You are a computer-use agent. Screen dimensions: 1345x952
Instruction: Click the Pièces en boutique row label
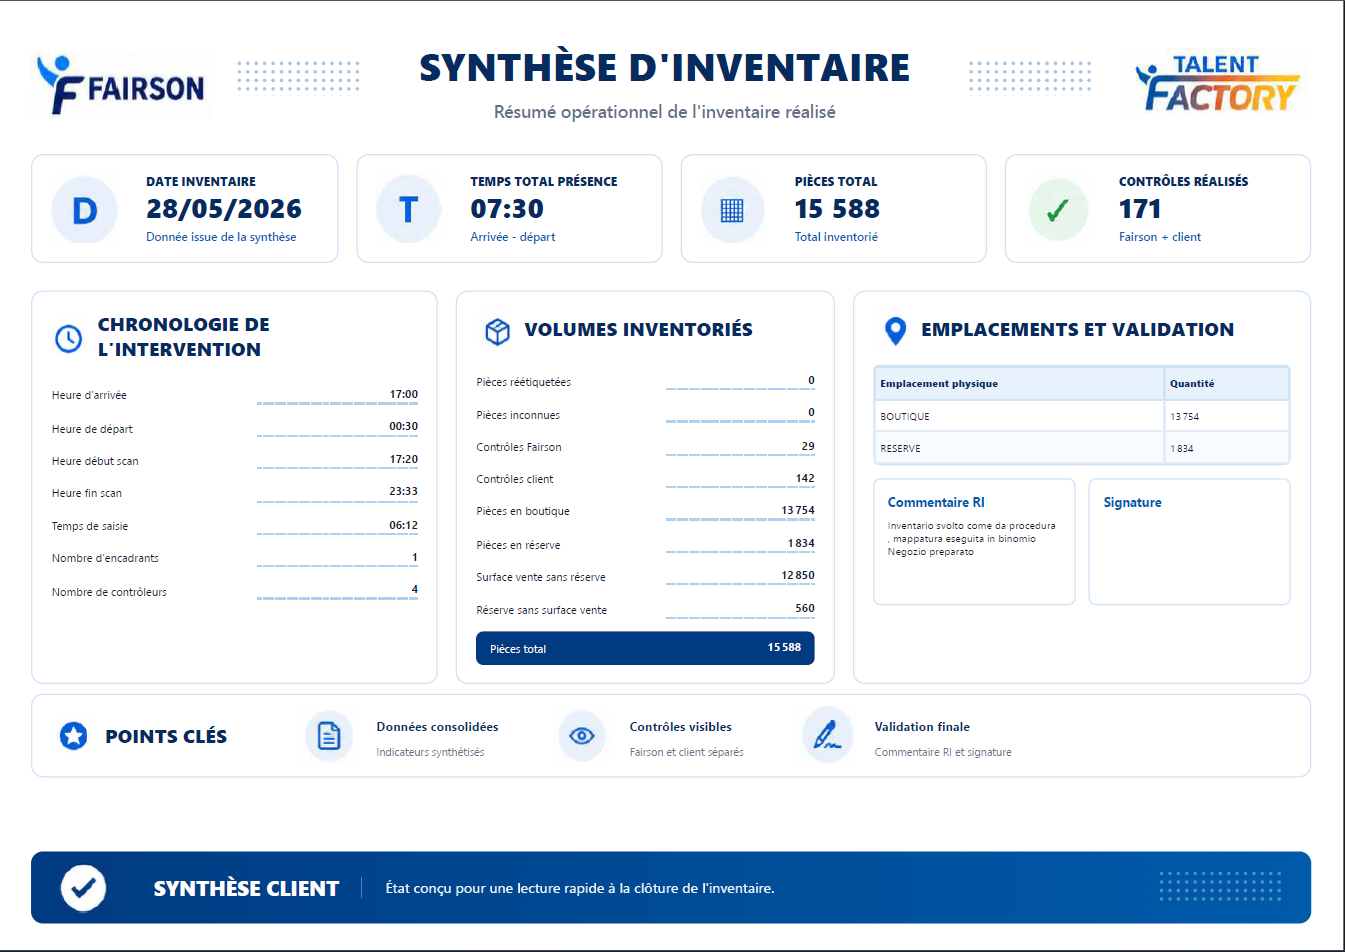(523, 511)
